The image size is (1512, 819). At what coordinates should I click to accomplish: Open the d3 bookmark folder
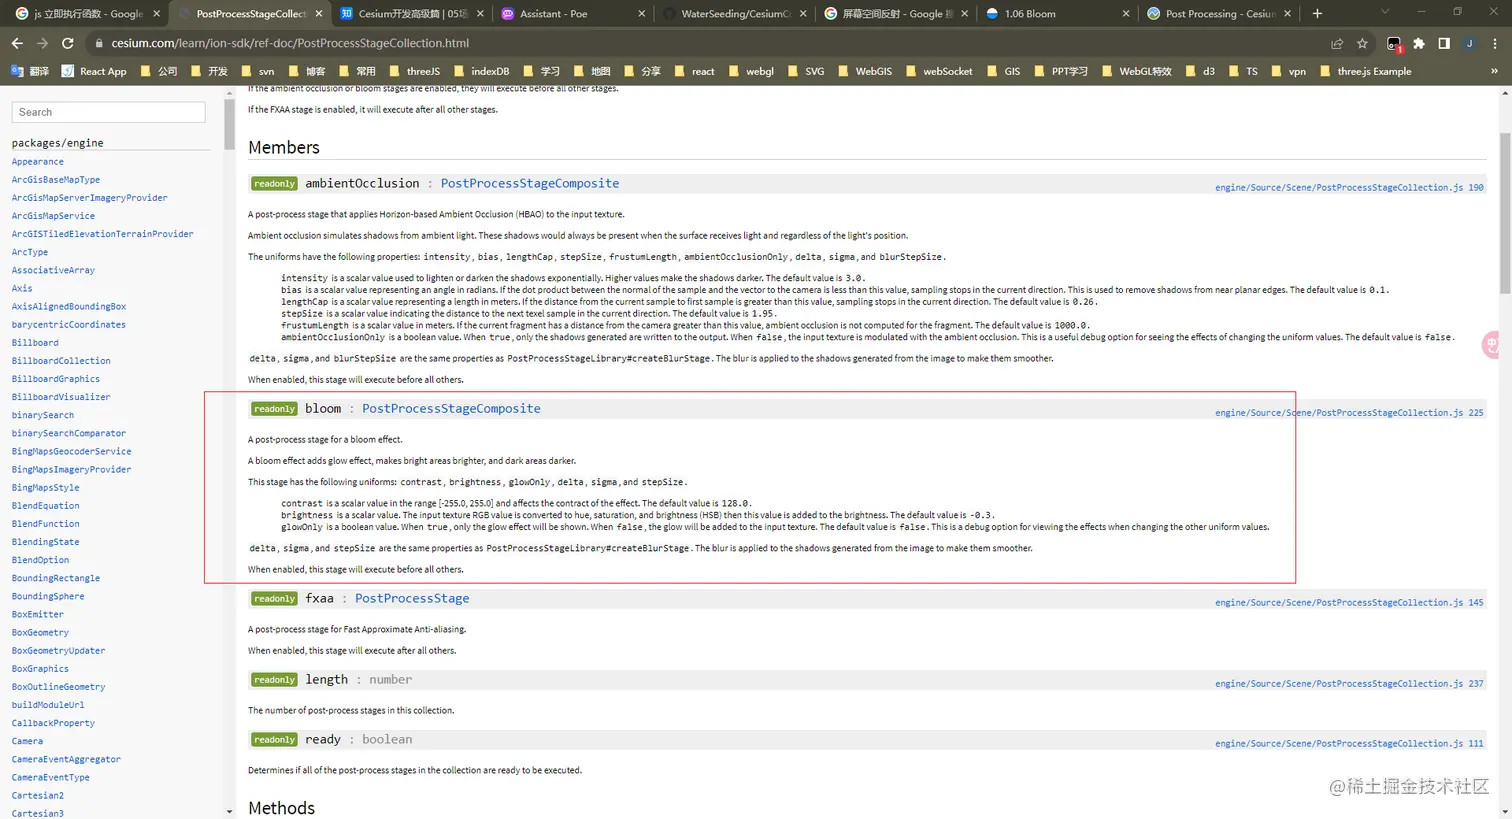coord(1199,71)
